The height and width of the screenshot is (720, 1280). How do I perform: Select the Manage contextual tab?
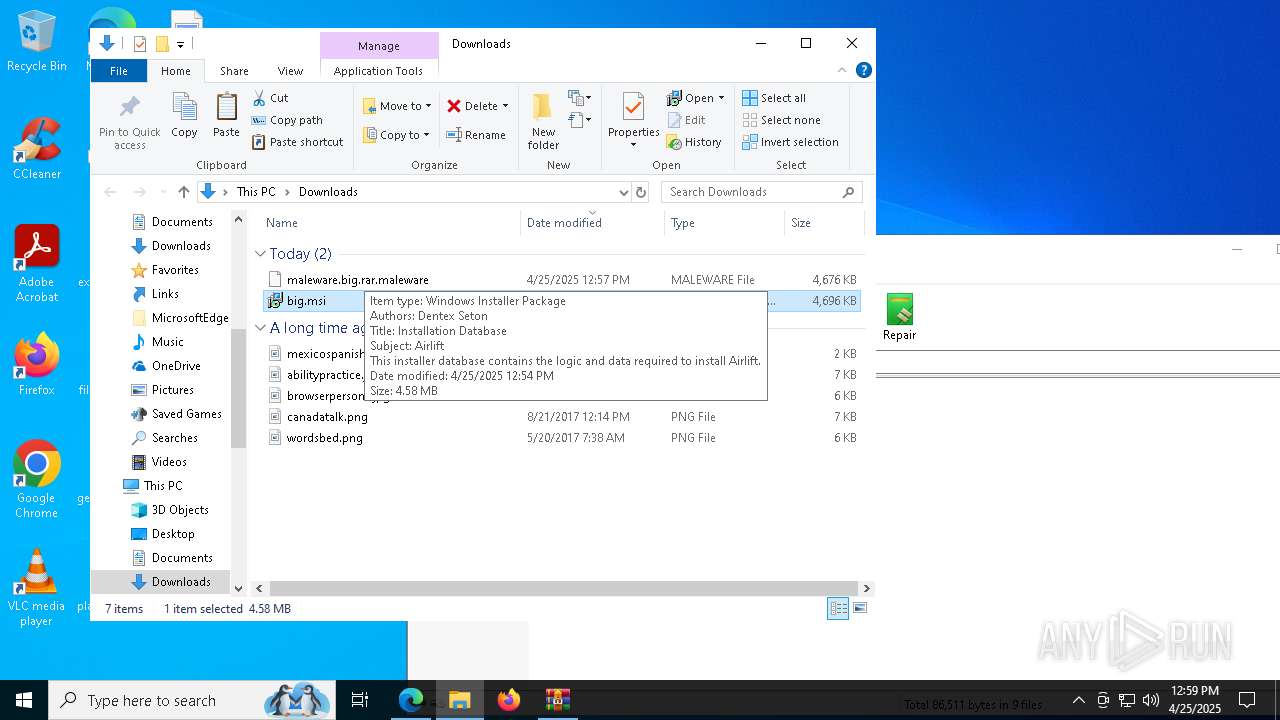(379, 46)
